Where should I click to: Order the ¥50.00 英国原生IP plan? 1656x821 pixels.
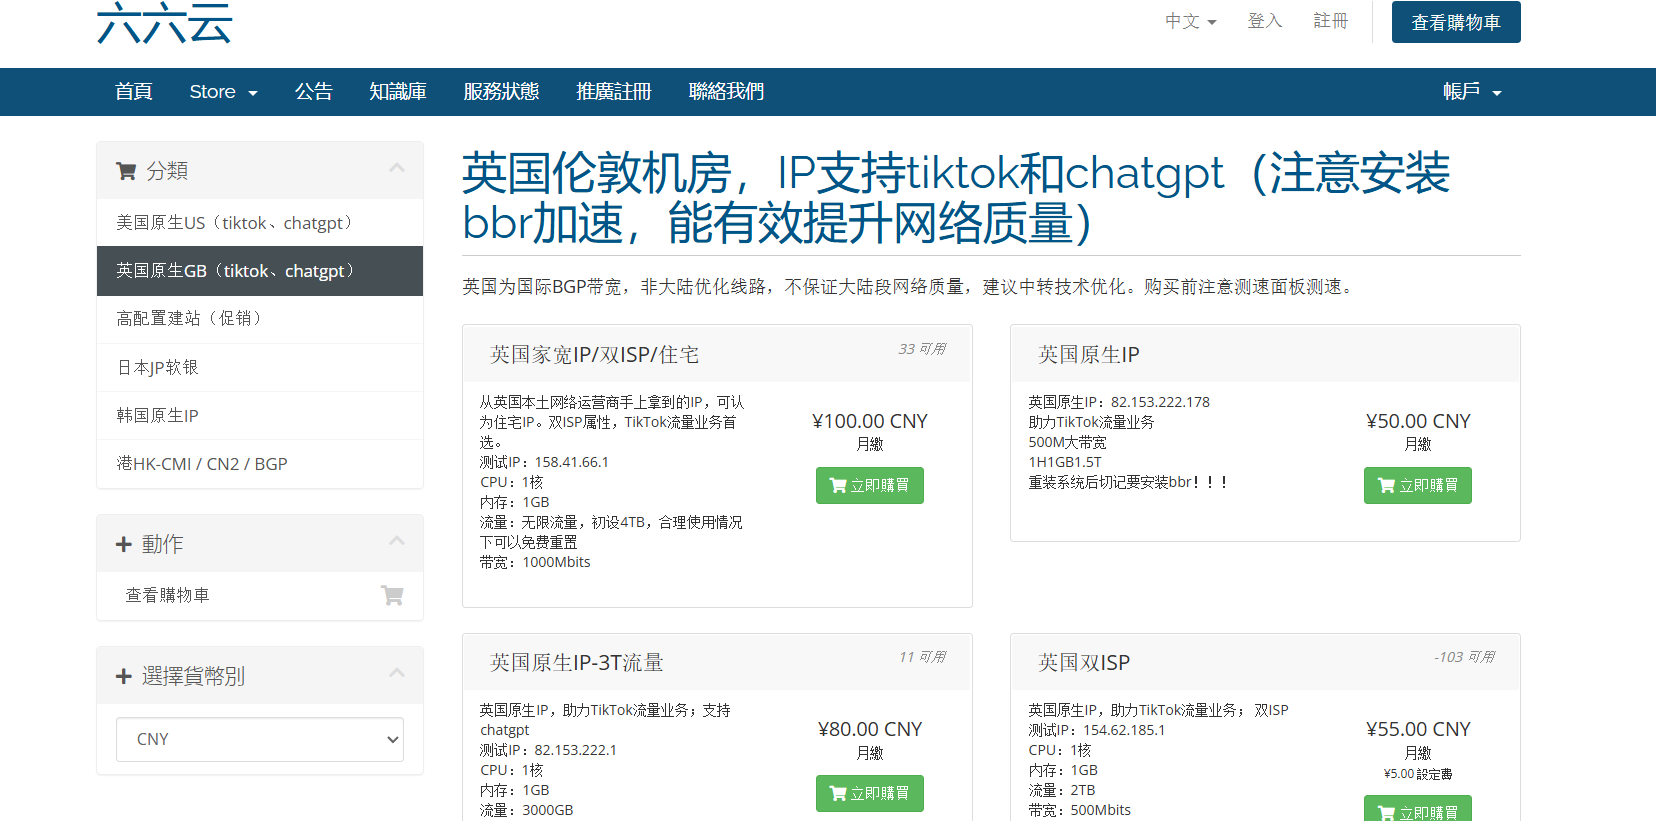[1417, 485]
